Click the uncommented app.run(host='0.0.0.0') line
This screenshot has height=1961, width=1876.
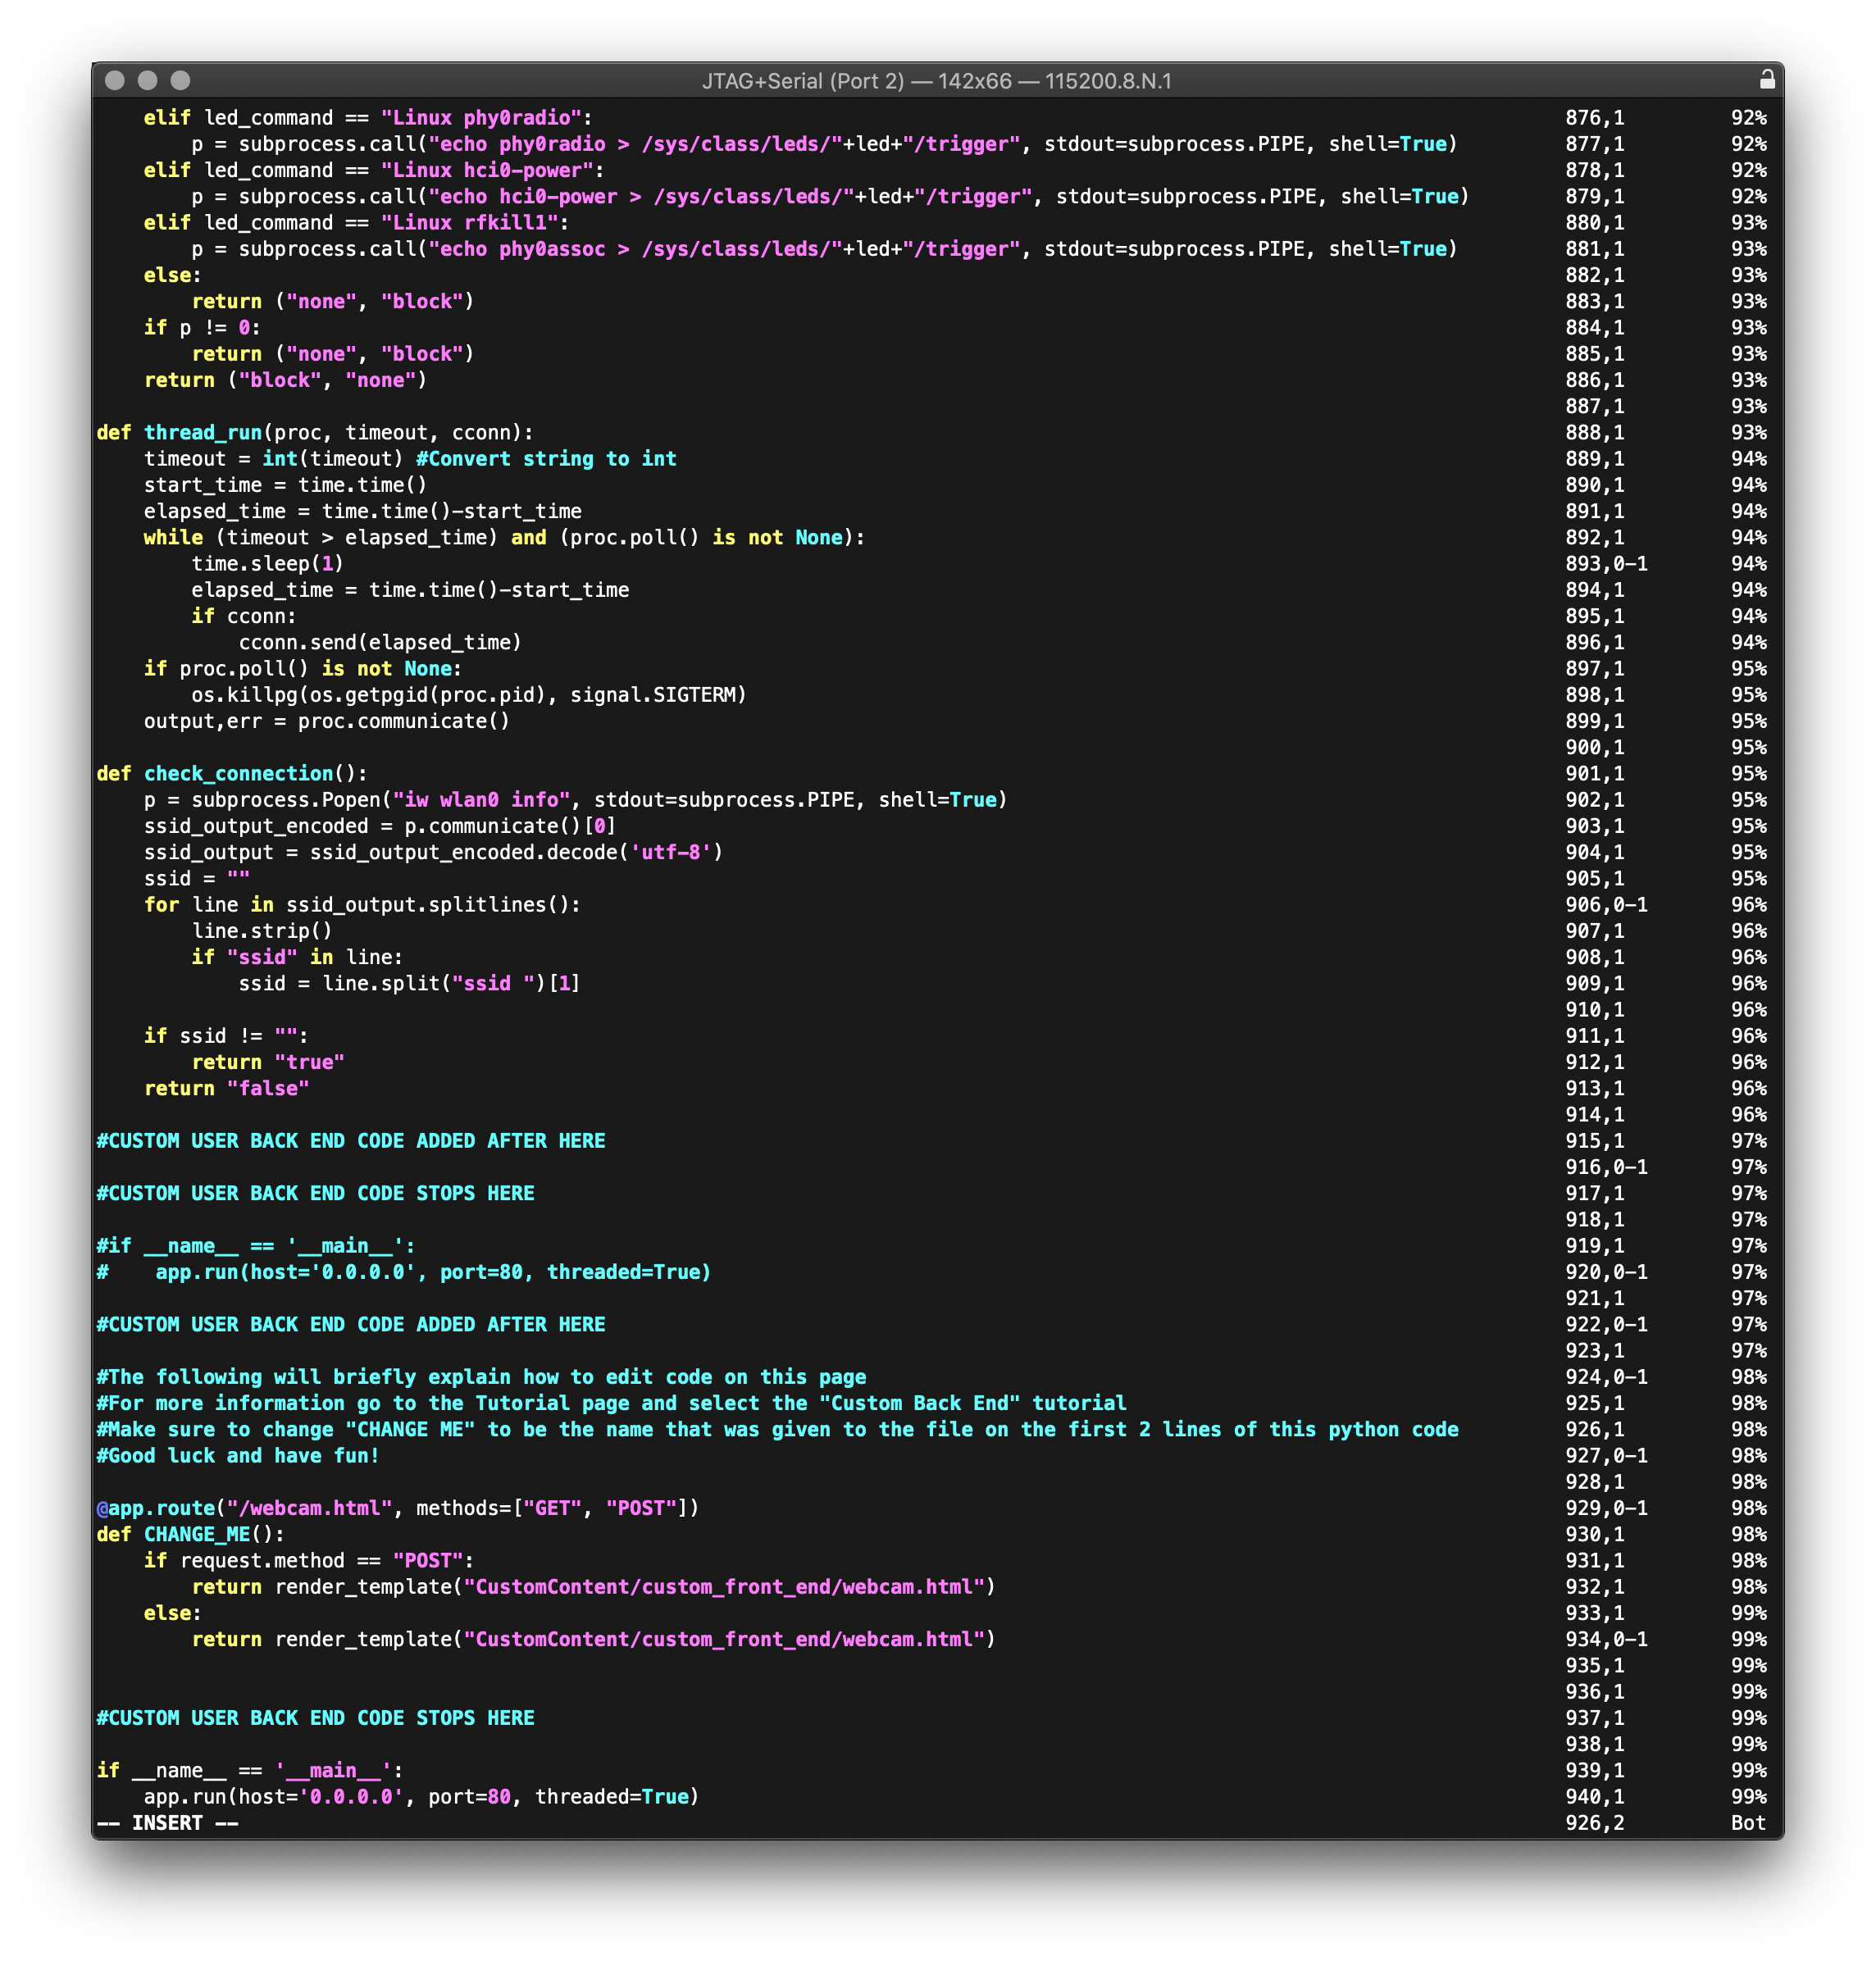click(x=421, y=1797)
